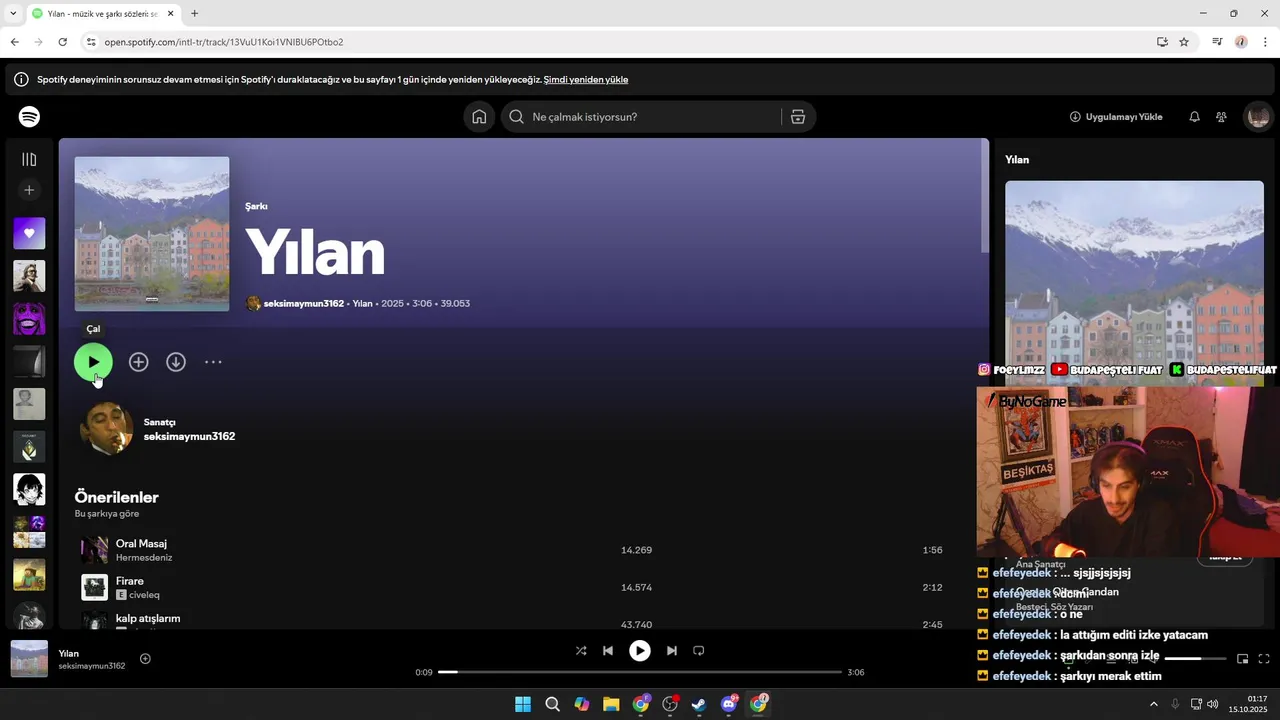Click bottom player play/pause button
Image resolution: width=1280 pixels, height=720 pixels.
[640, 651]
